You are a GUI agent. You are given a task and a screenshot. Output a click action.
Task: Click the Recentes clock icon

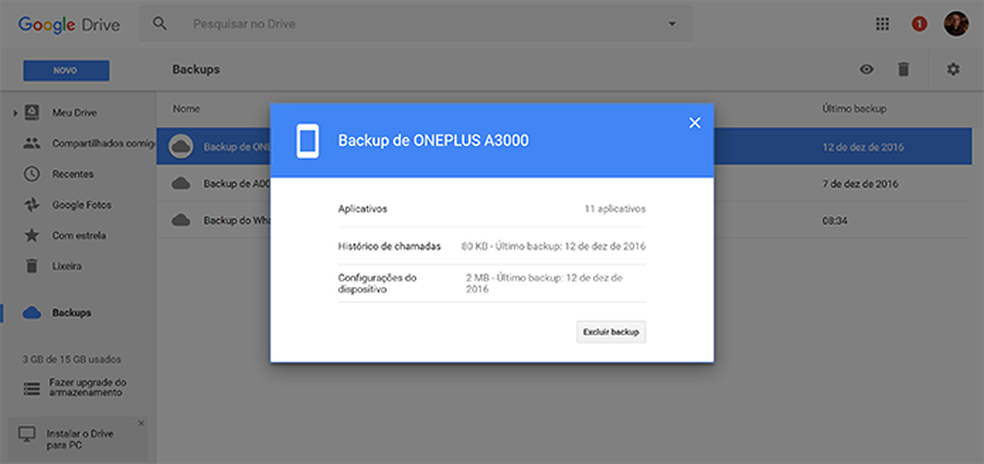pyautogui.click(x=31, y=174)
